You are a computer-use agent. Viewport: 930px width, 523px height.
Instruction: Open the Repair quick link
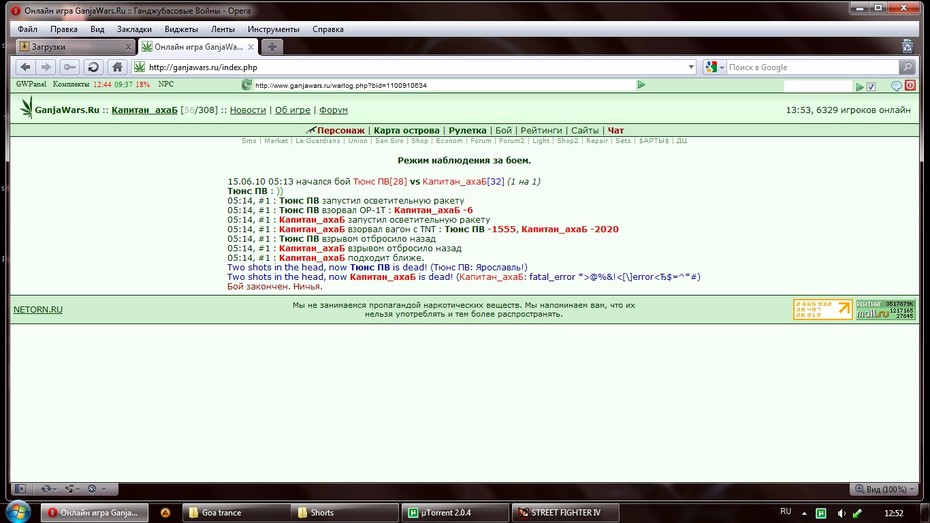coord(597,141)
